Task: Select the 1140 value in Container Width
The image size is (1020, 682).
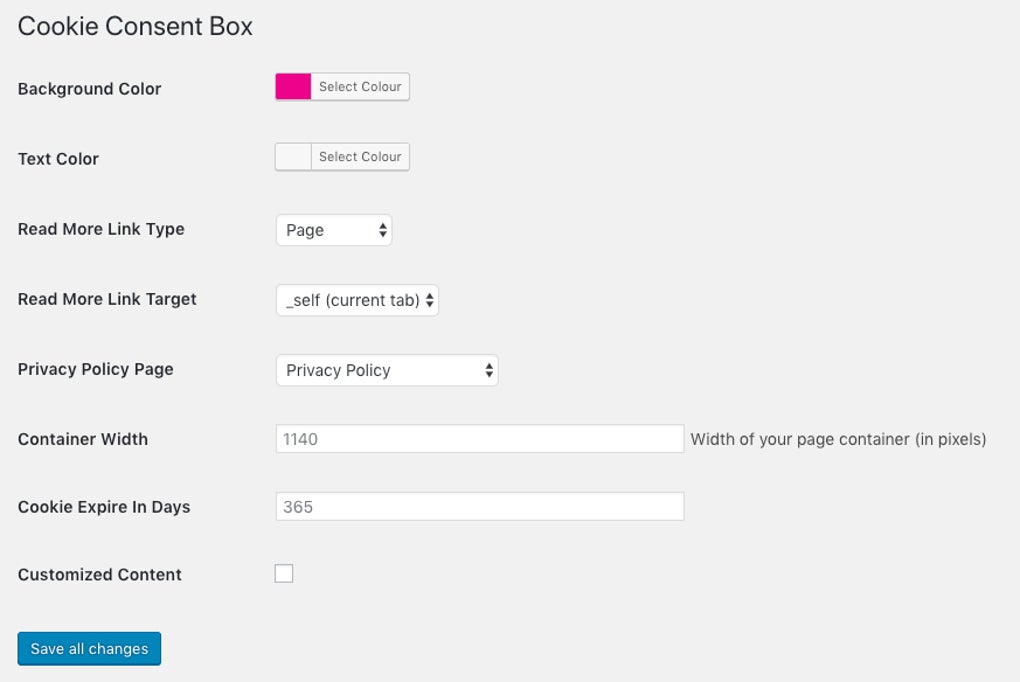Action: coord(480,438)
